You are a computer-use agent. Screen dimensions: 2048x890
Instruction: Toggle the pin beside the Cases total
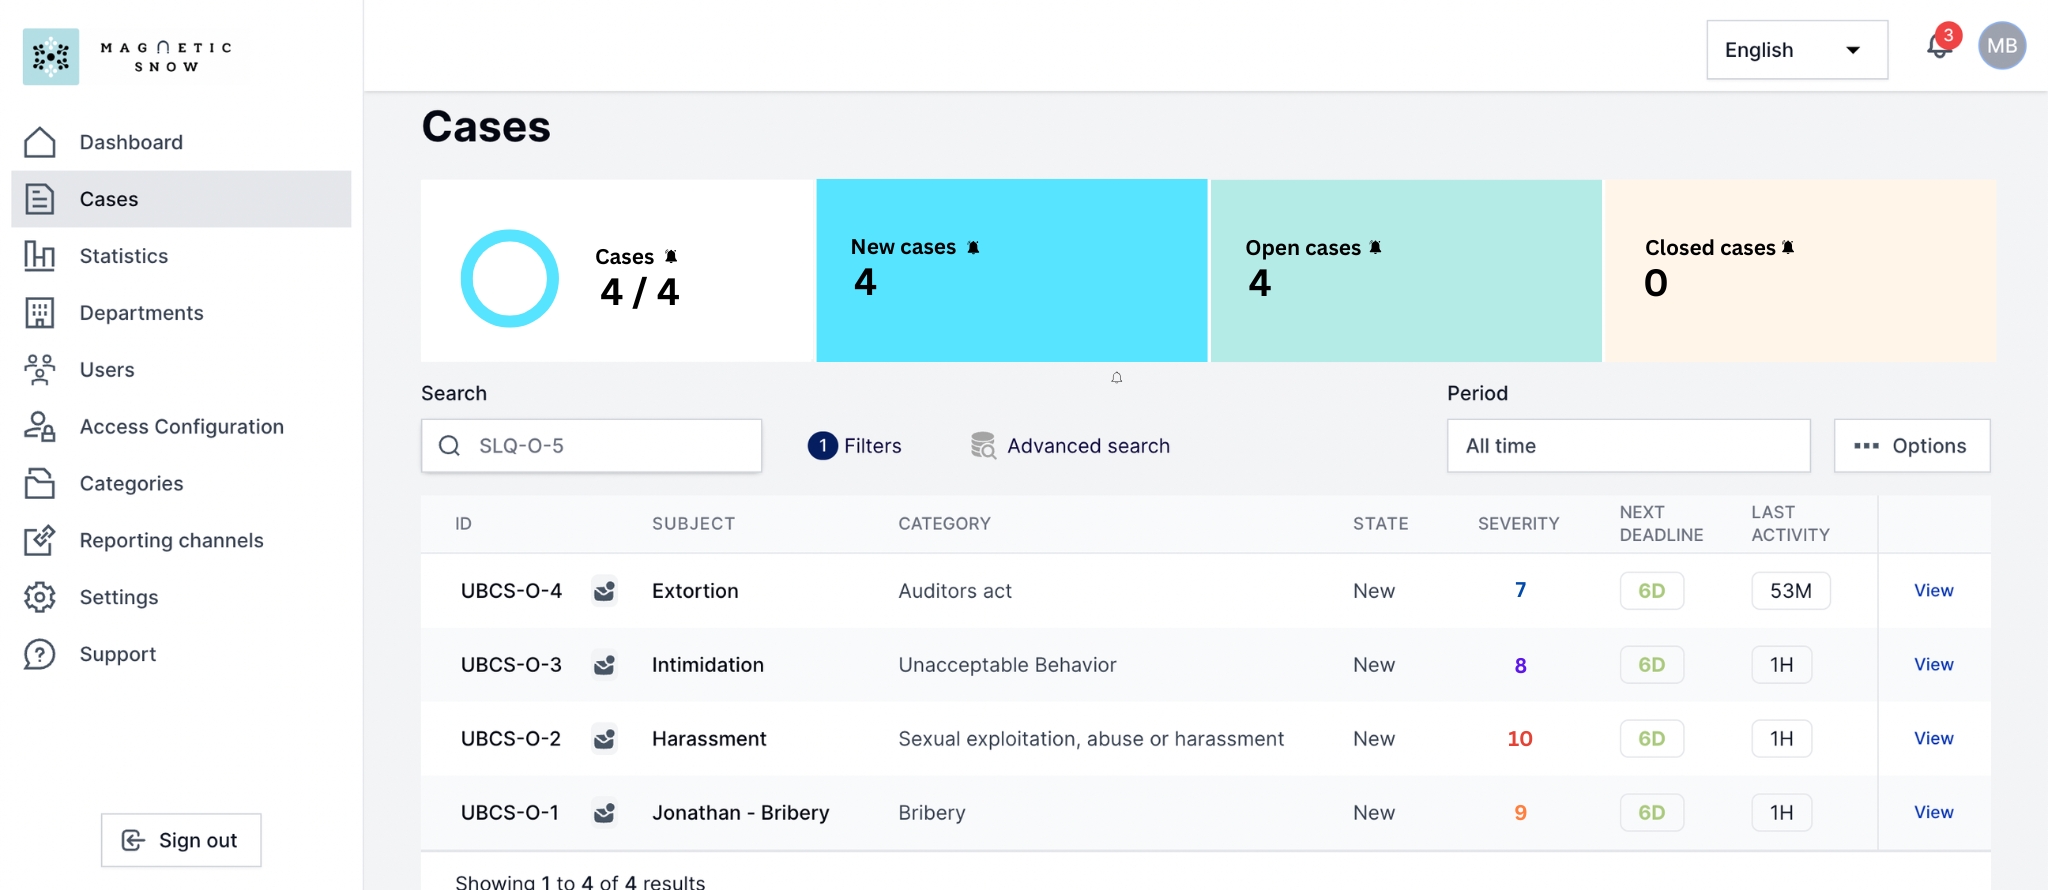click(671, 257)
